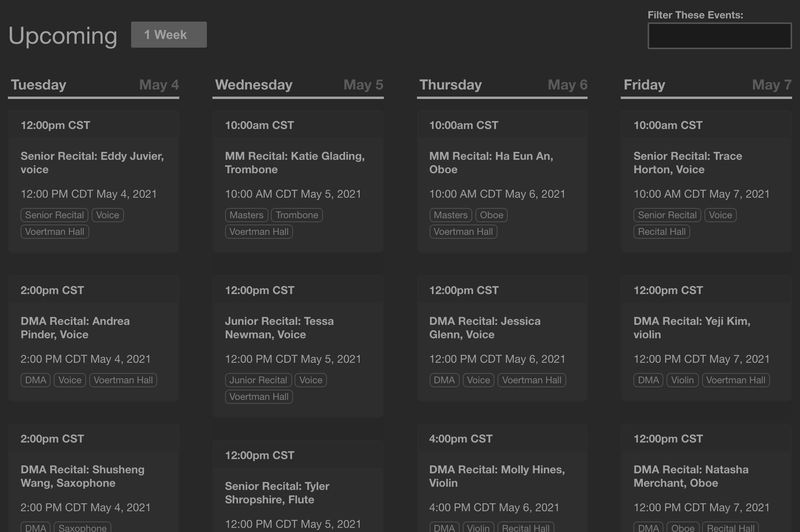Select Voice tag on Jessica Glenn card

479,380
